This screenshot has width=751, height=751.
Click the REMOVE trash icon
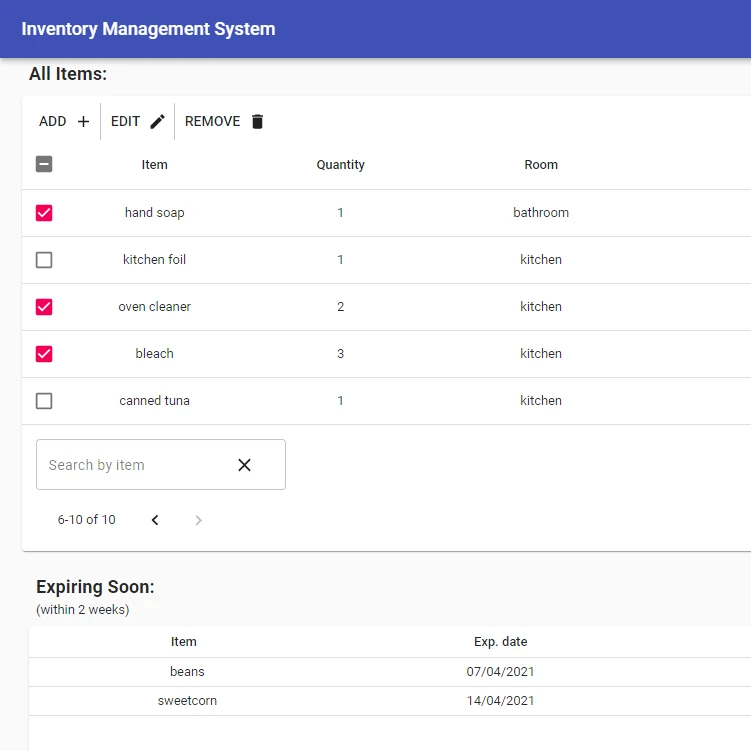(258, 122)
